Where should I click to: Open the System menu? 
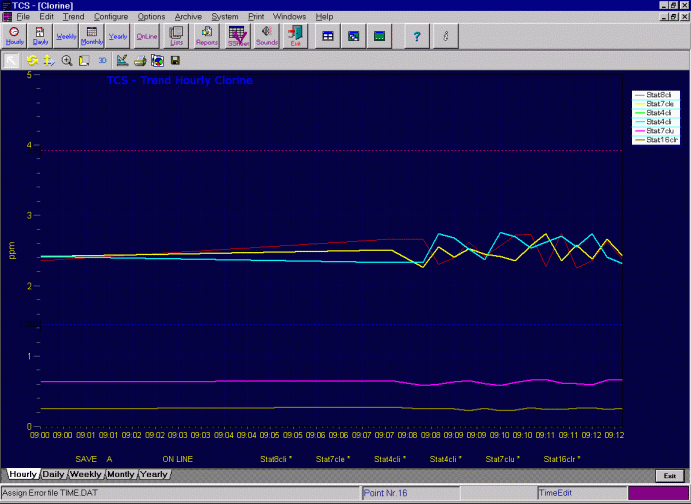[x=225, y=17]
